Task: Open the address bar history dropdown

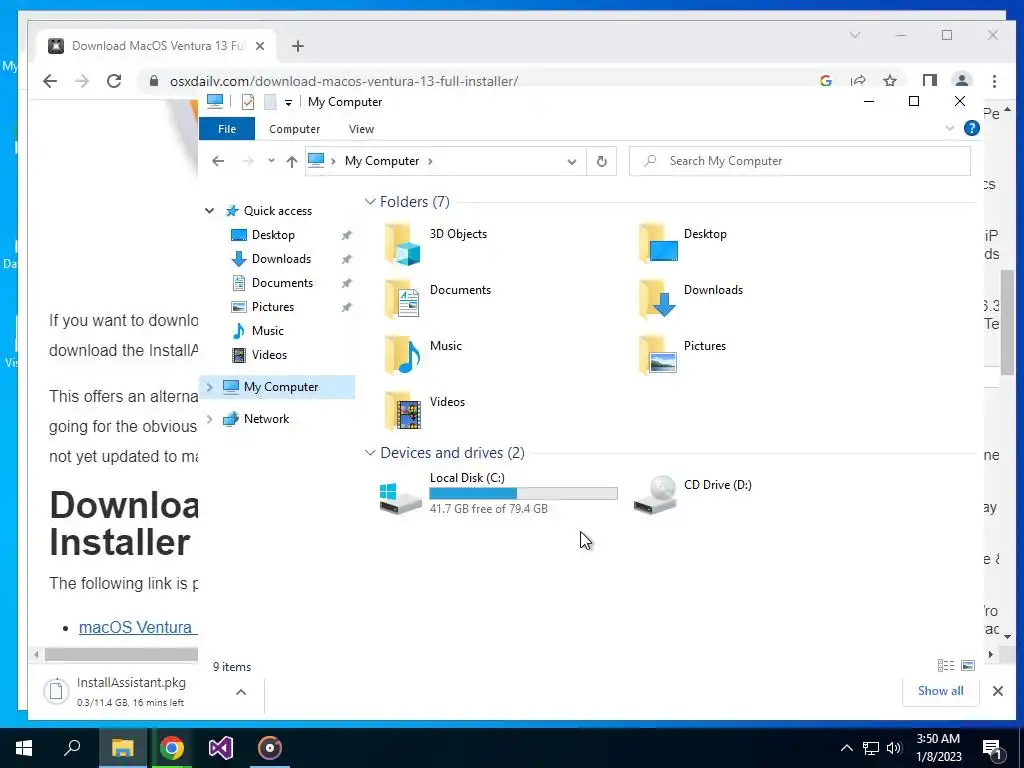Action: (571, 162)
